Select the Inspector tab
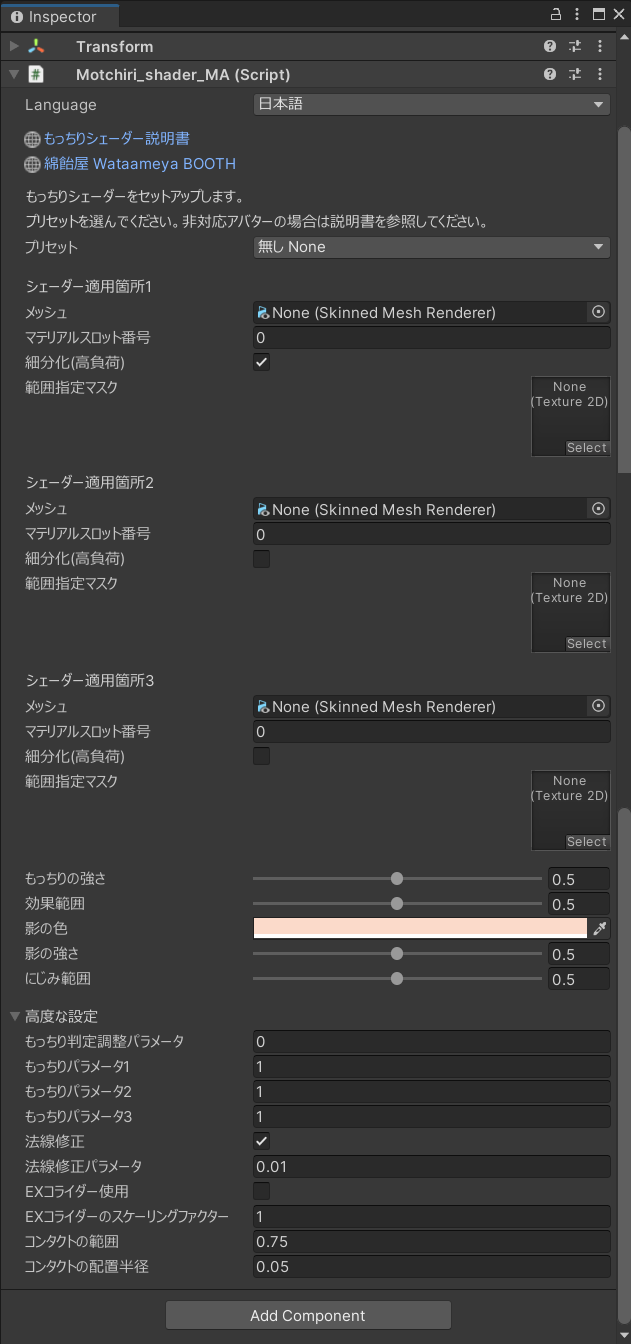631x1344 pixels. point(60,16)
